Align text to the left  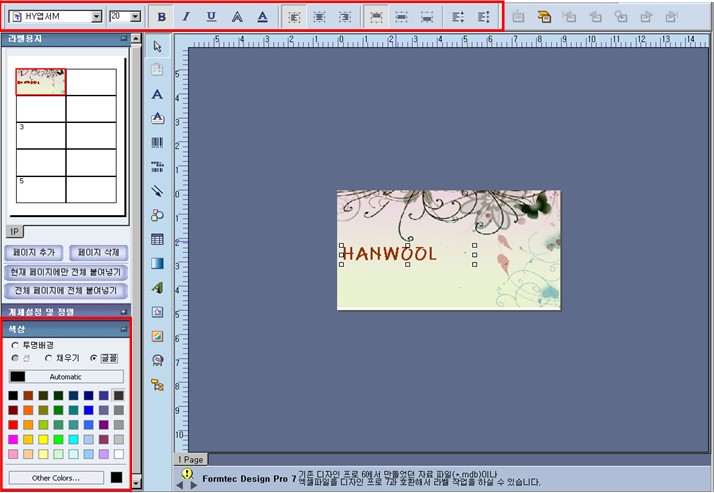point(294,17)
